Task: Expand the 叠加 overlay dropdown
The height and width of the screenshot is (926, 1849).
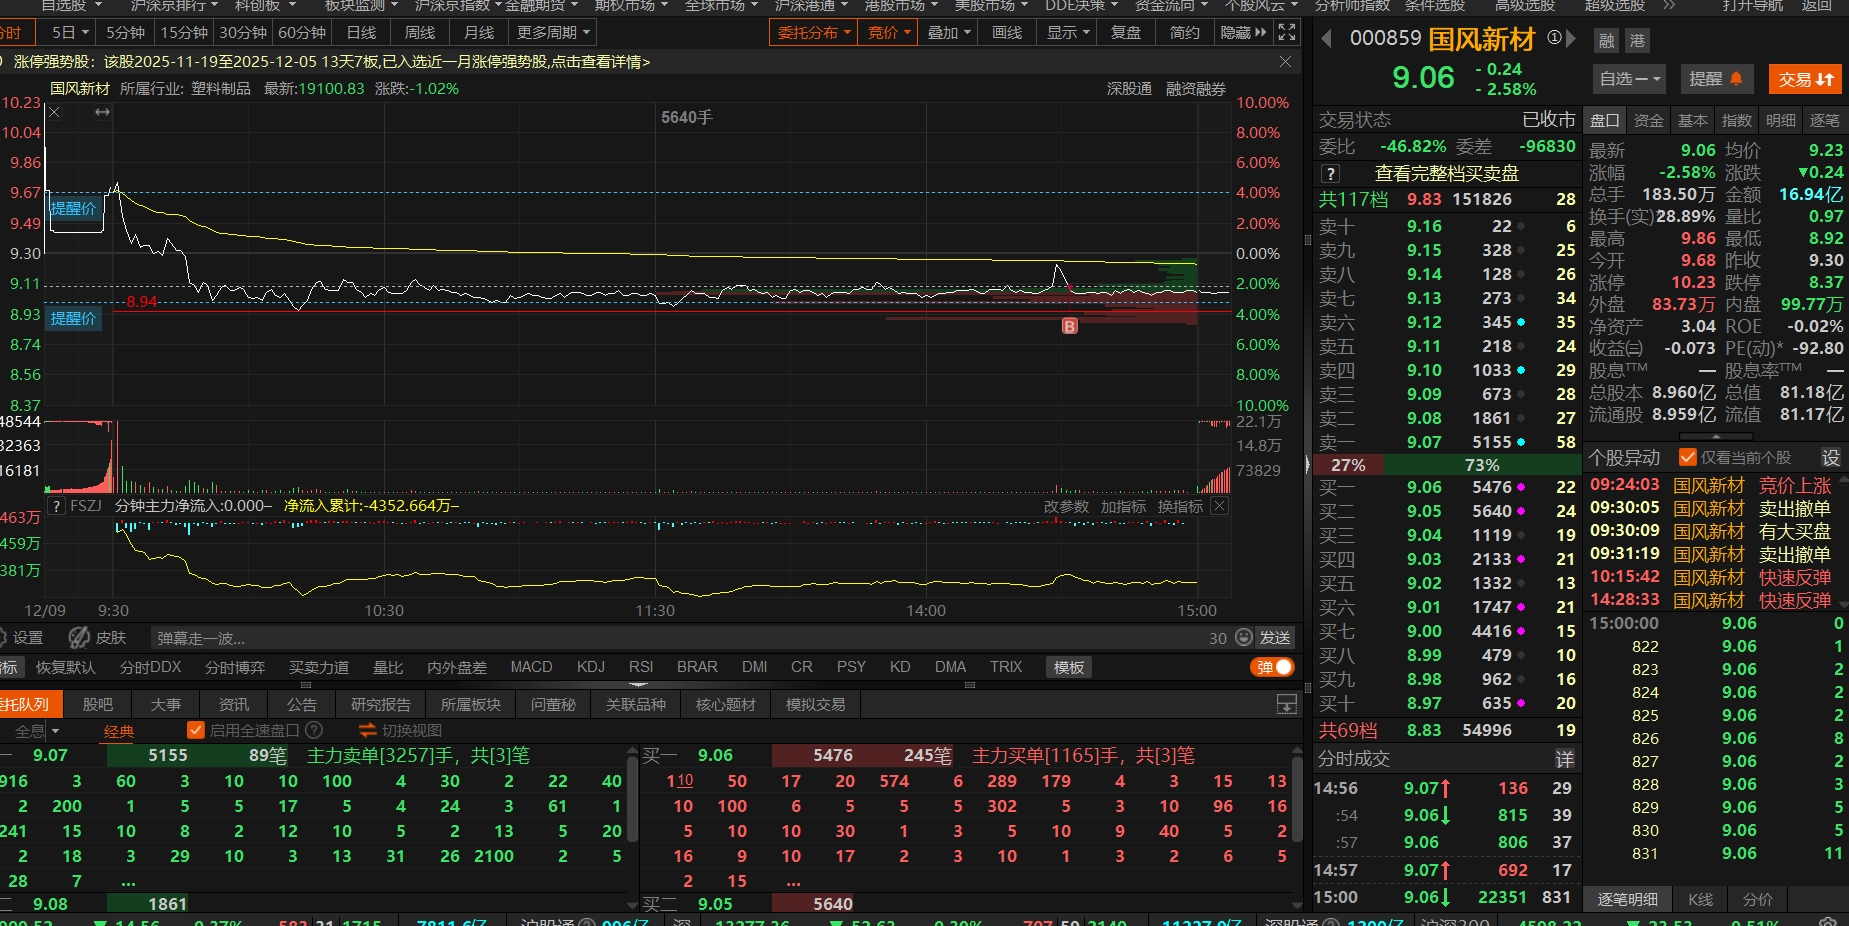Action: tap(948, 32)
